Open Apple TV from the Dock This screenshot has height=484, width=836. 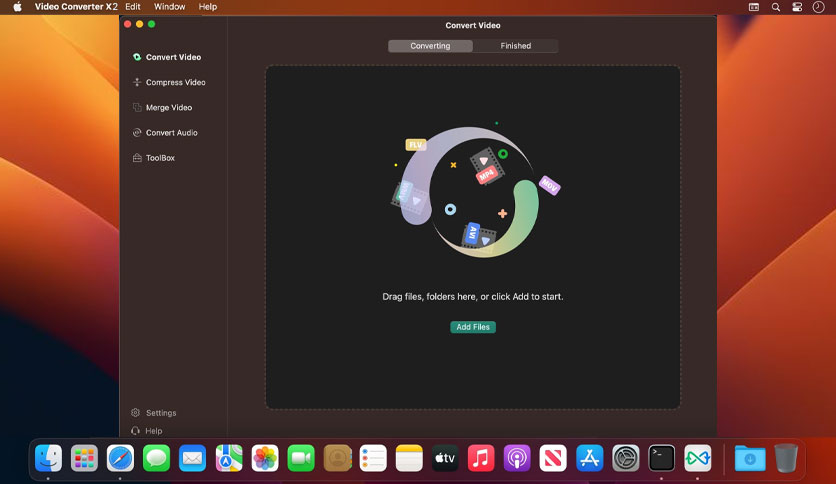point(445,458)
